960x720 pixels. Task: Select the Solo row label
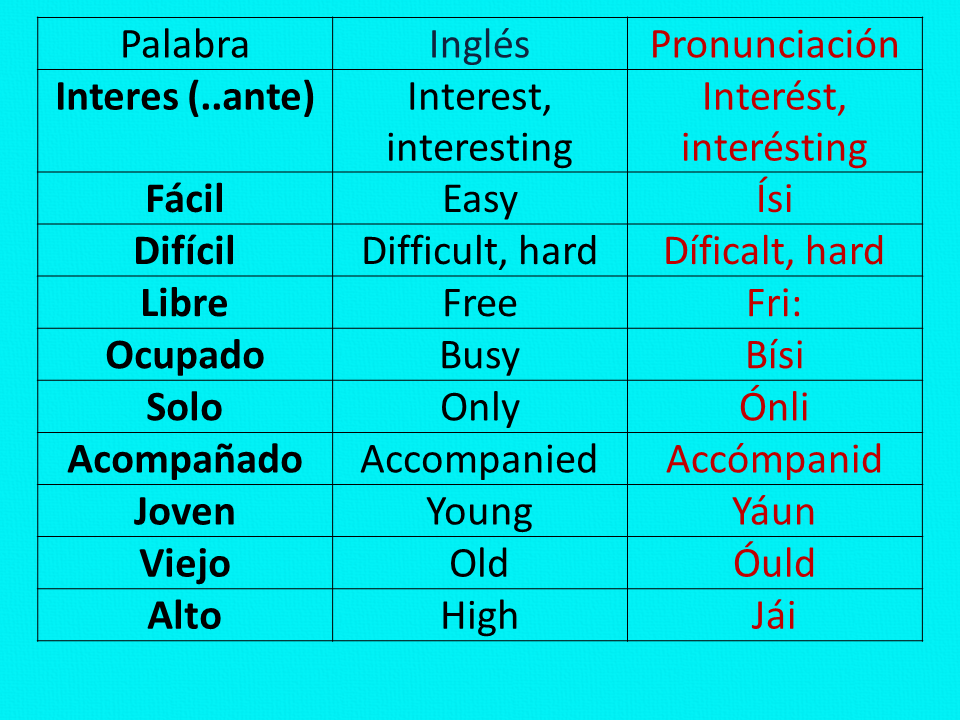point(185,407)
